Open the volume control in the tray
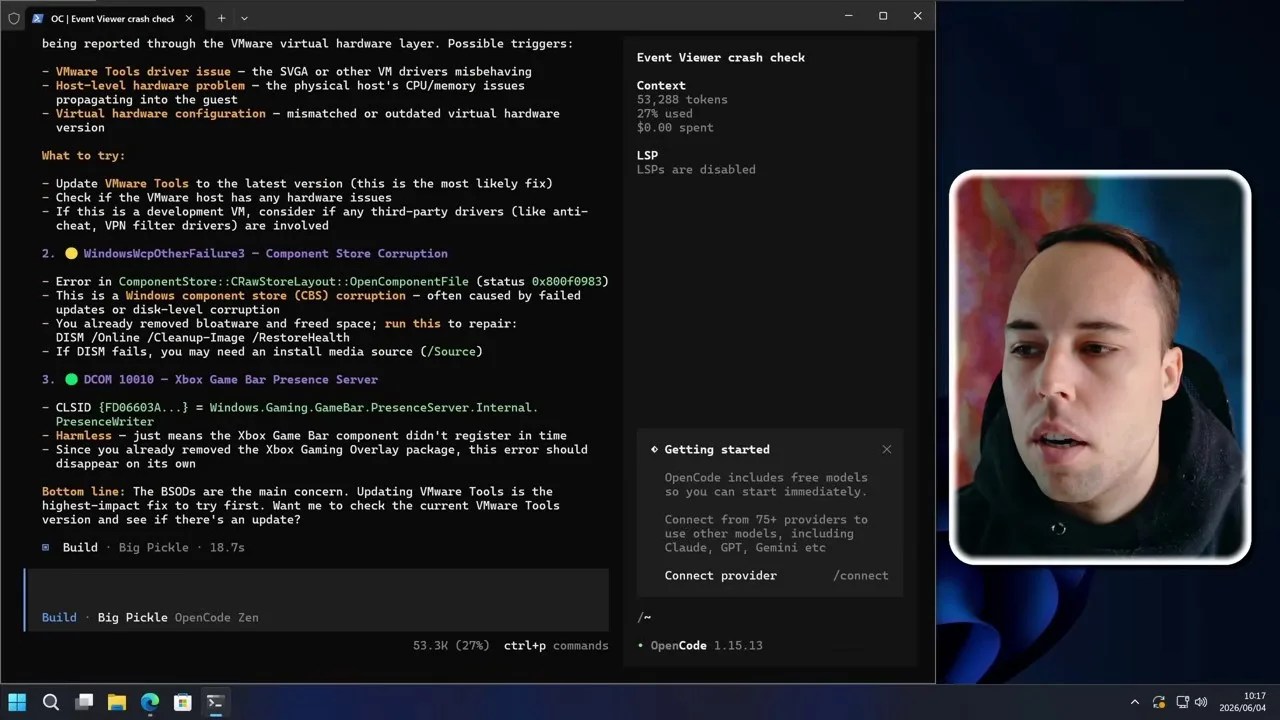Image resolution: width=1280 pixels, height=720 pixels. (1201, 702)
